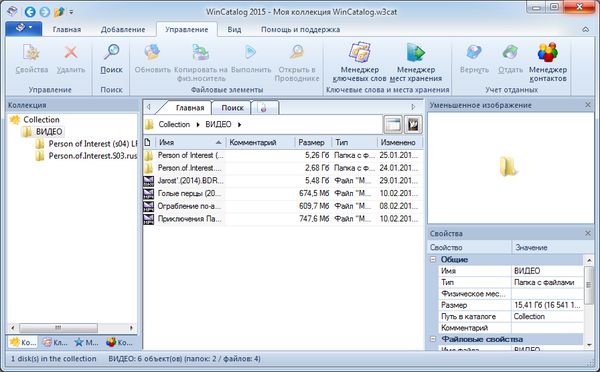Click the collection tree horizontal scrollbar thumb
Viewport: 600px width, 372px height.
(58, 328)
